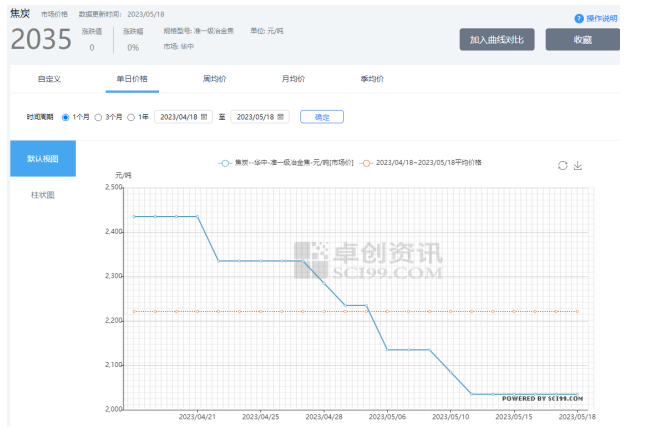The image size is (655, 448).
Task: Switch to the 周均价 tab
Action: pos(213,78)
